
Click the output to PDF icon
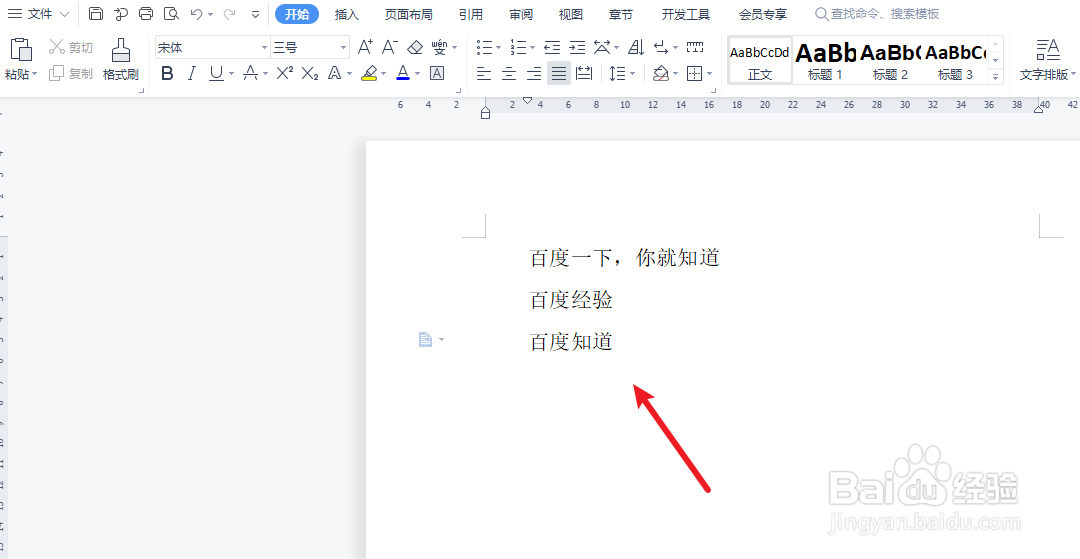coord(121,14)
